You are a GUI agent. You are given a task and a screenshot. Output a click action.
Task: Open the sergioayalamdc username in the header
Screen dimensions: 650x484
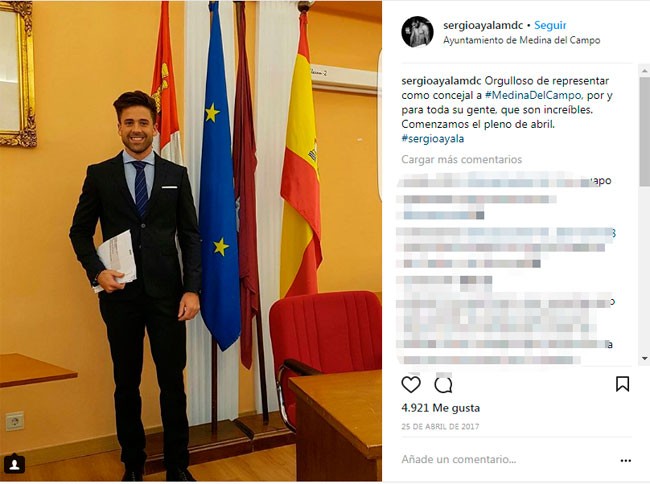(483, 25)
